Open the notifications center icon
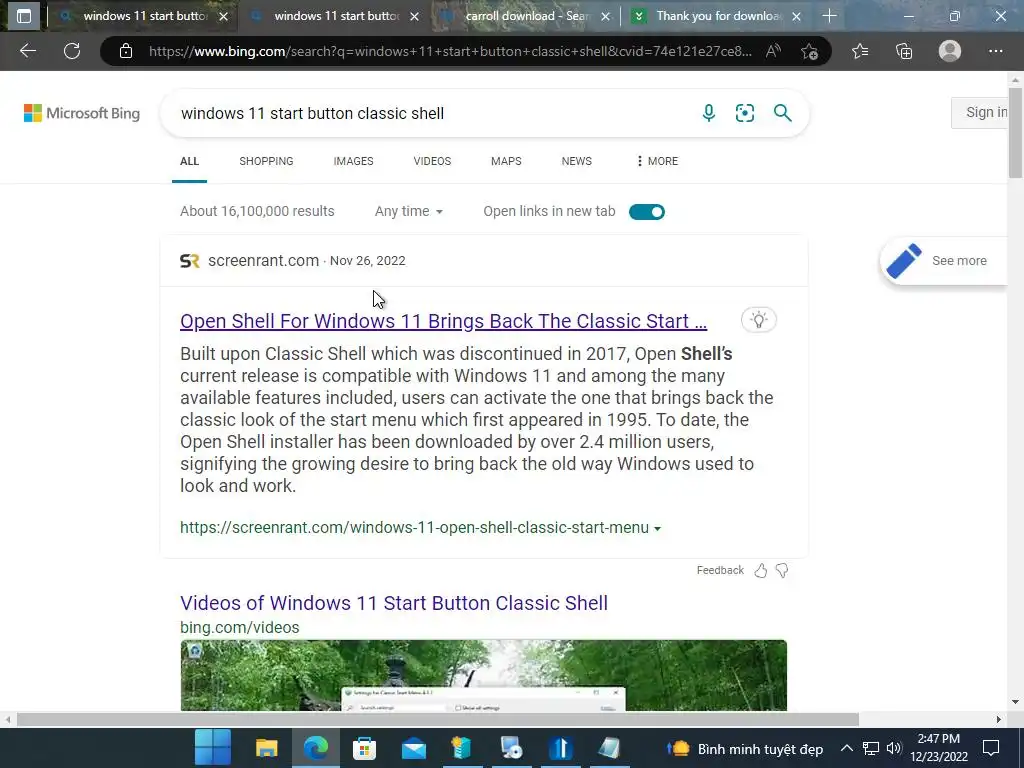Image resolution: width=1024 pixels, height=768 pixels. click(991, 748)
